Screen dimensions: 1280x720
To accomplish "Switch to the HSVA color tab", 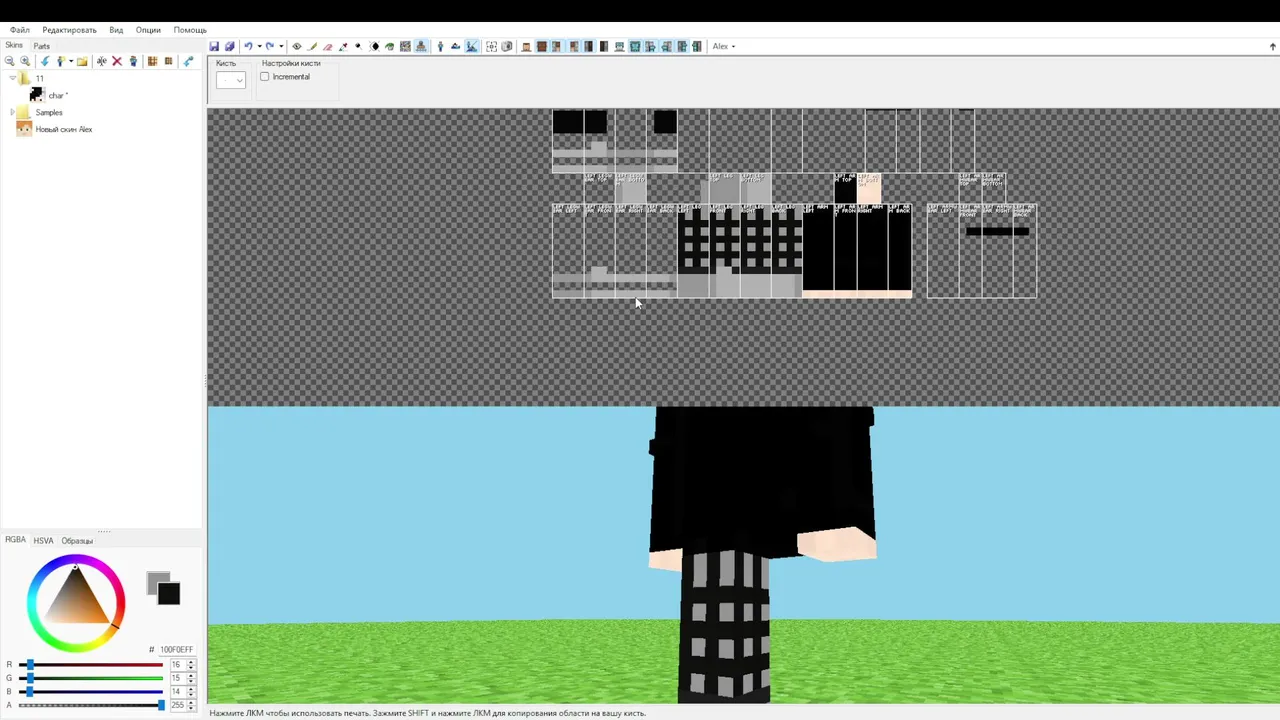I will click(x=43, y=541).
